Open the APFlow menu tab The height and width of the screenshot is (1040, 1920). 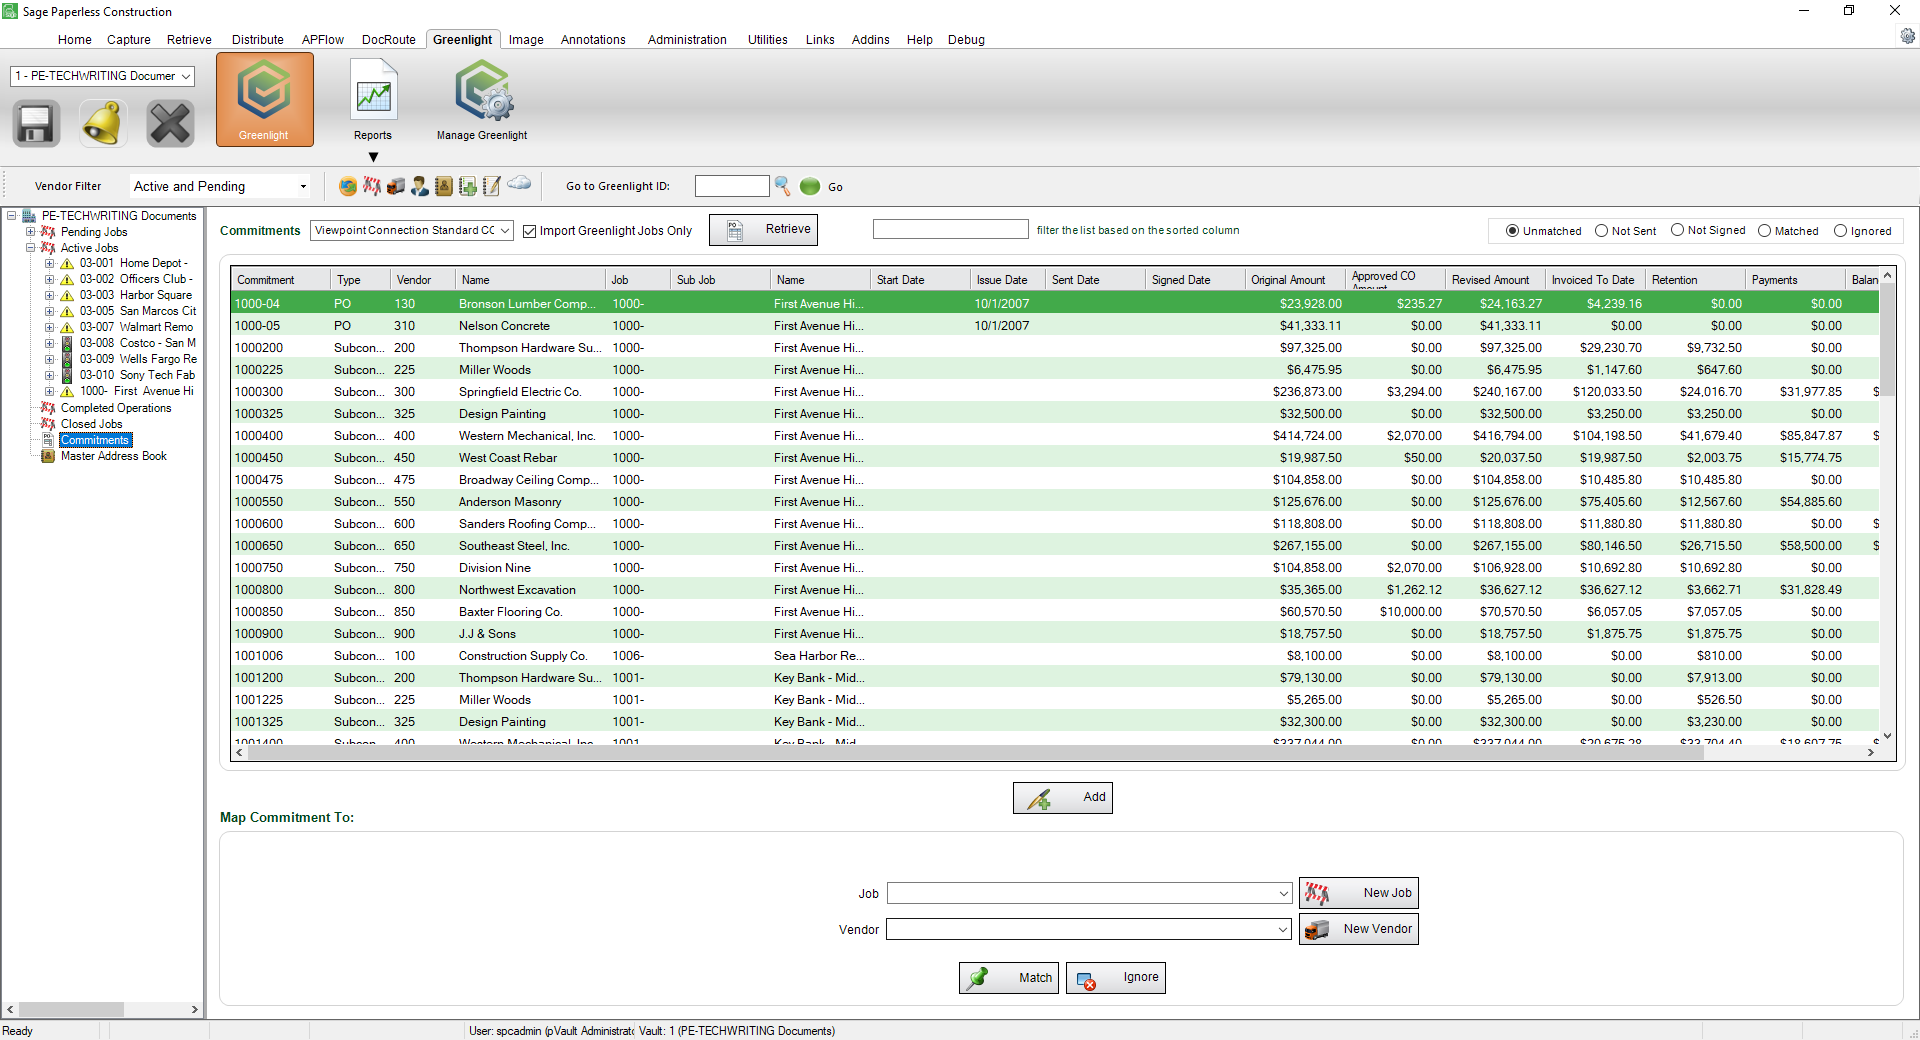(323, 40)
